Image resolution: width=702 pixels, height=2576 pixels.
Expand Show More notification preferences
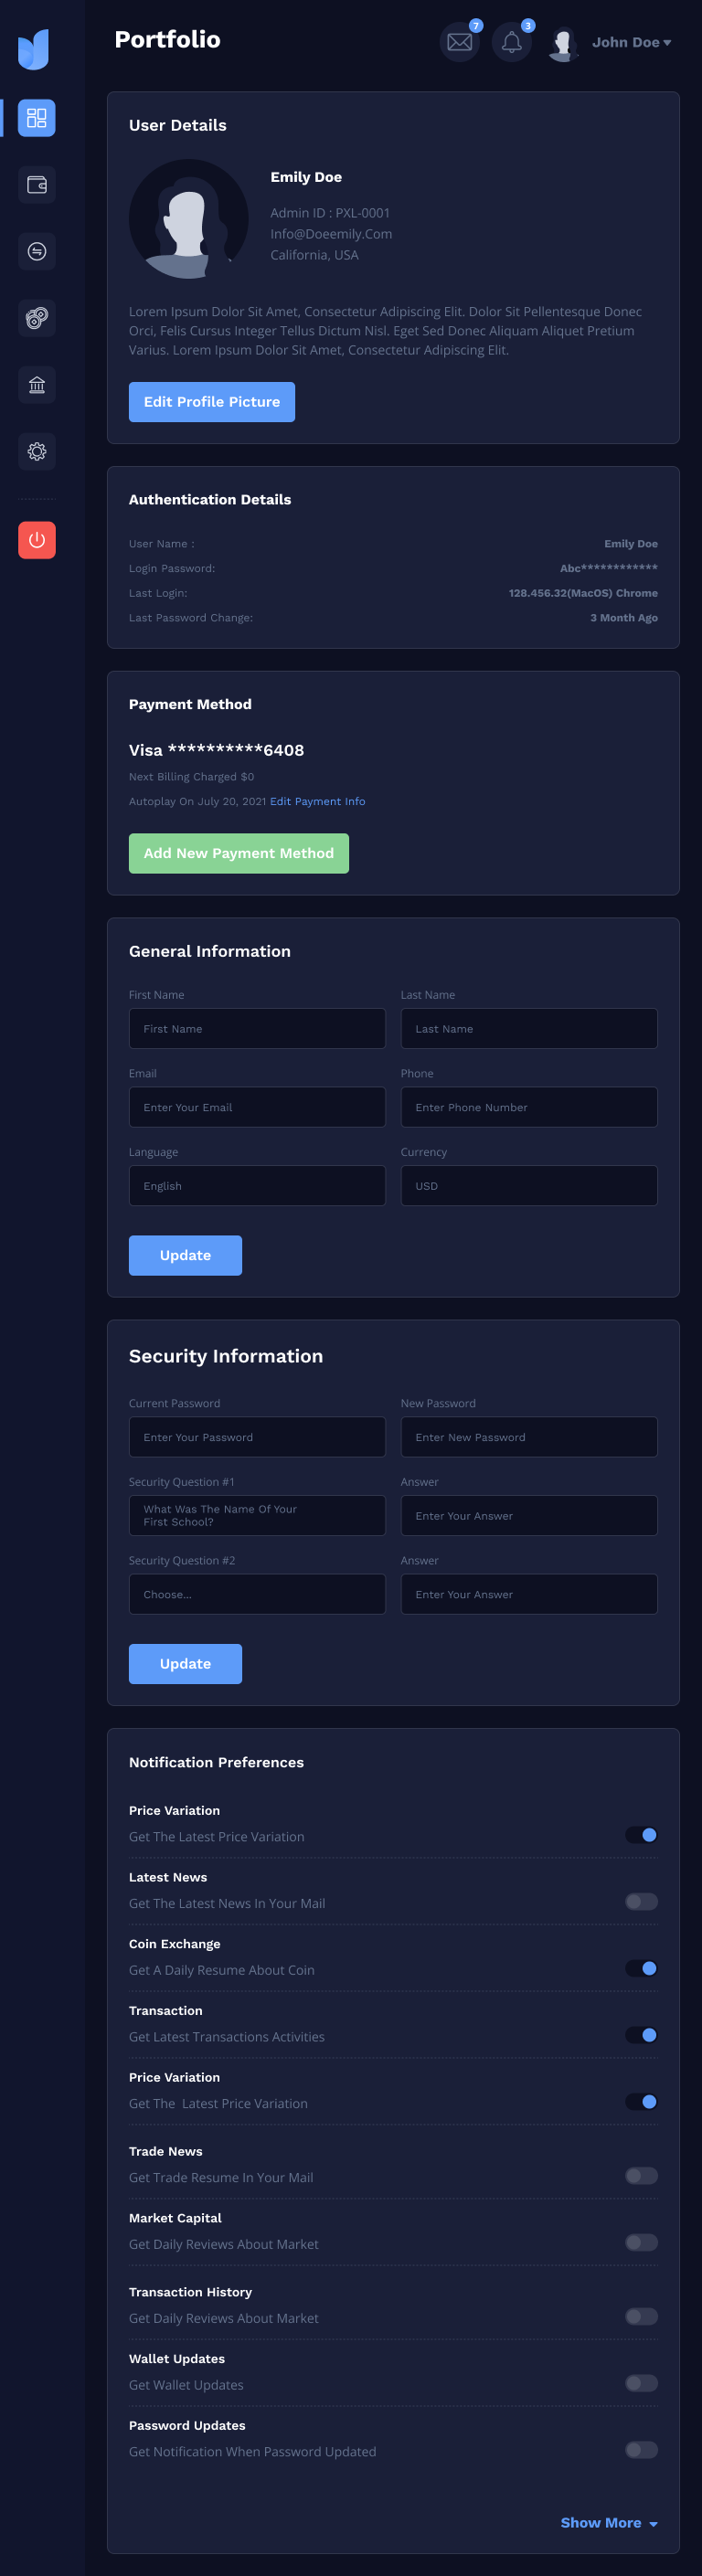[608, 2523]
